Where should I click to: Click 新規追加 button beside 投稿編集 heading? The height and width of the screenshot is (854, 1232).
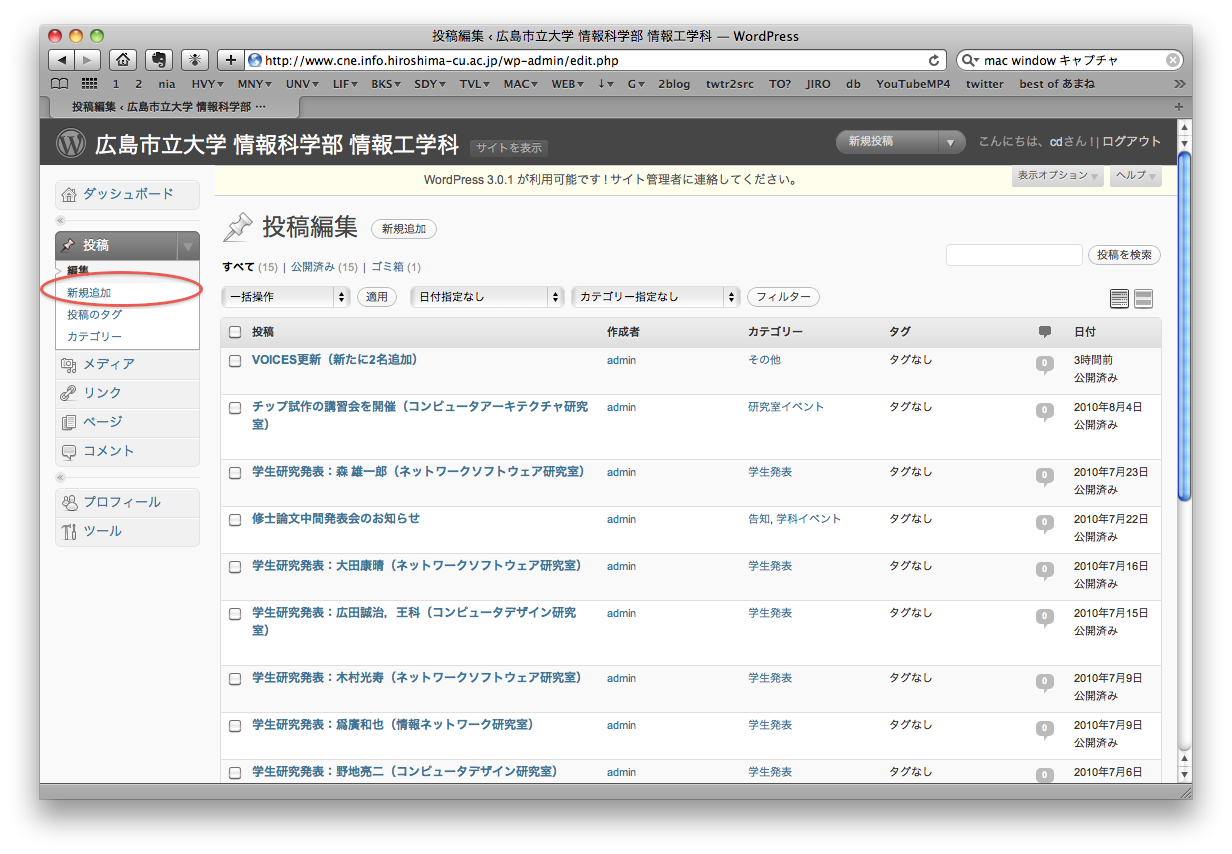coord(404,229)
